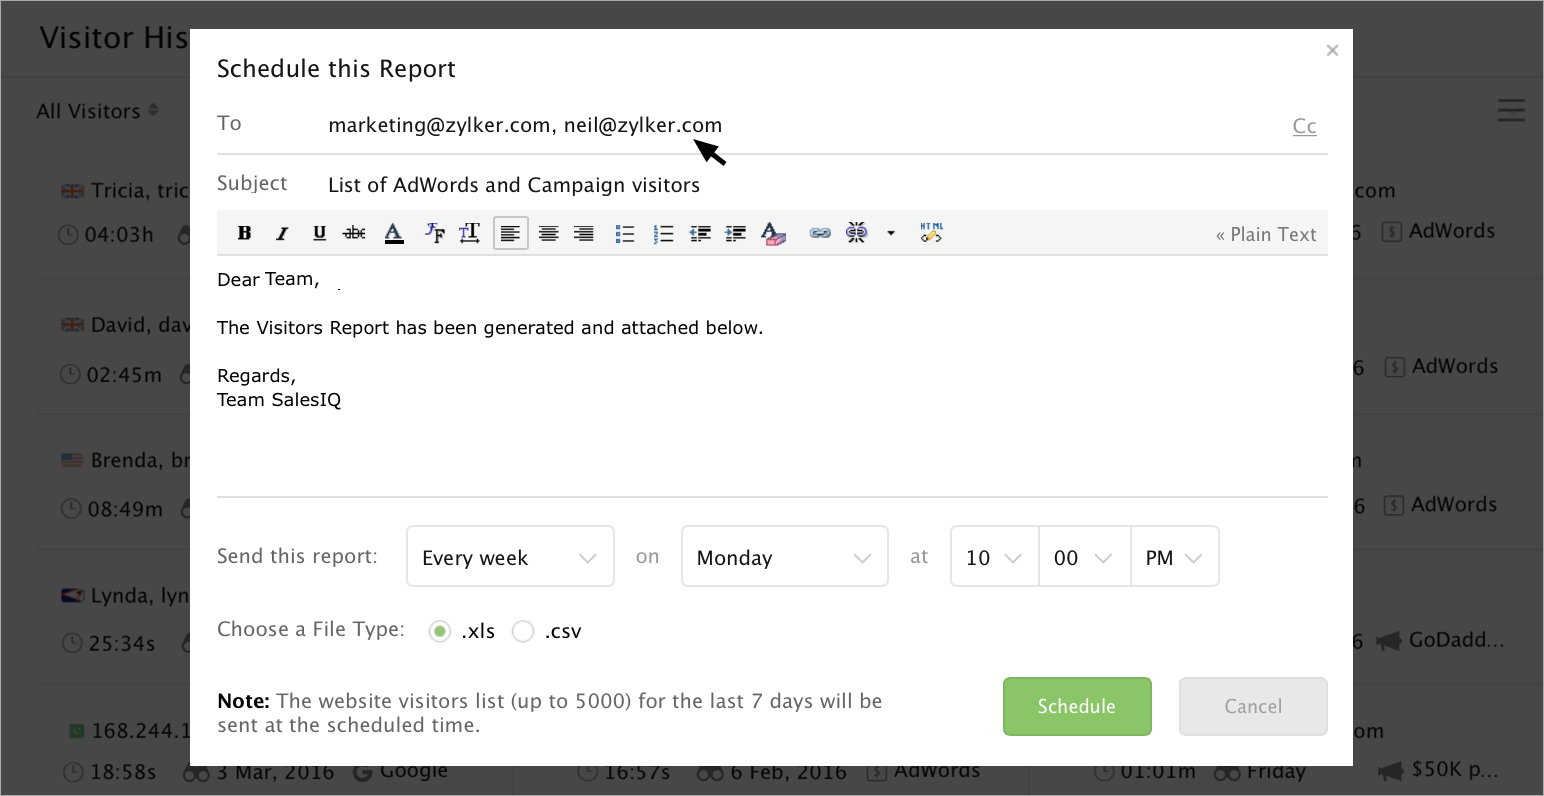This screenshot has width=1544, height=796.
Task: Click the Cancel button
Action: (1253, 706)
